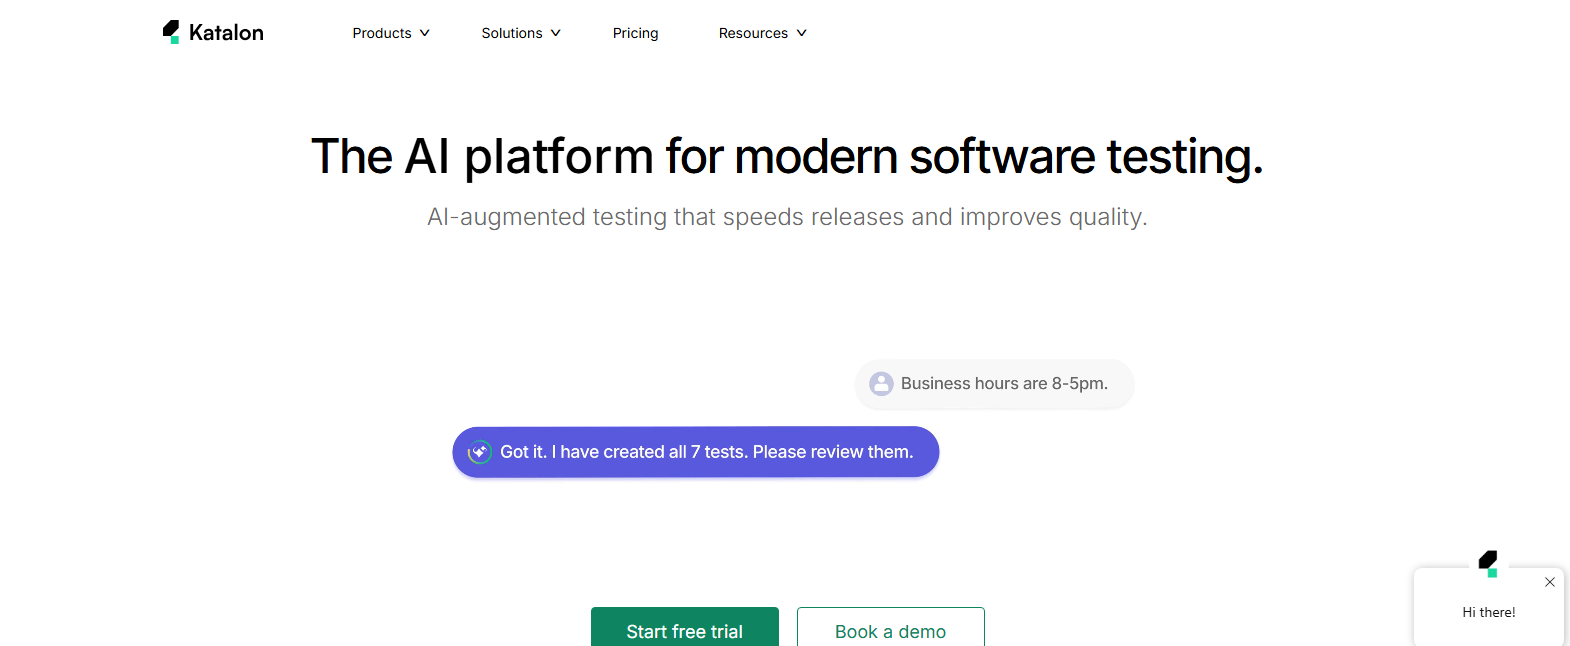Image resolution: width=1570 pixels, height=646 pixels.
Task: Expand the chevron next to Resources
Action: click(x=801, y=33)
